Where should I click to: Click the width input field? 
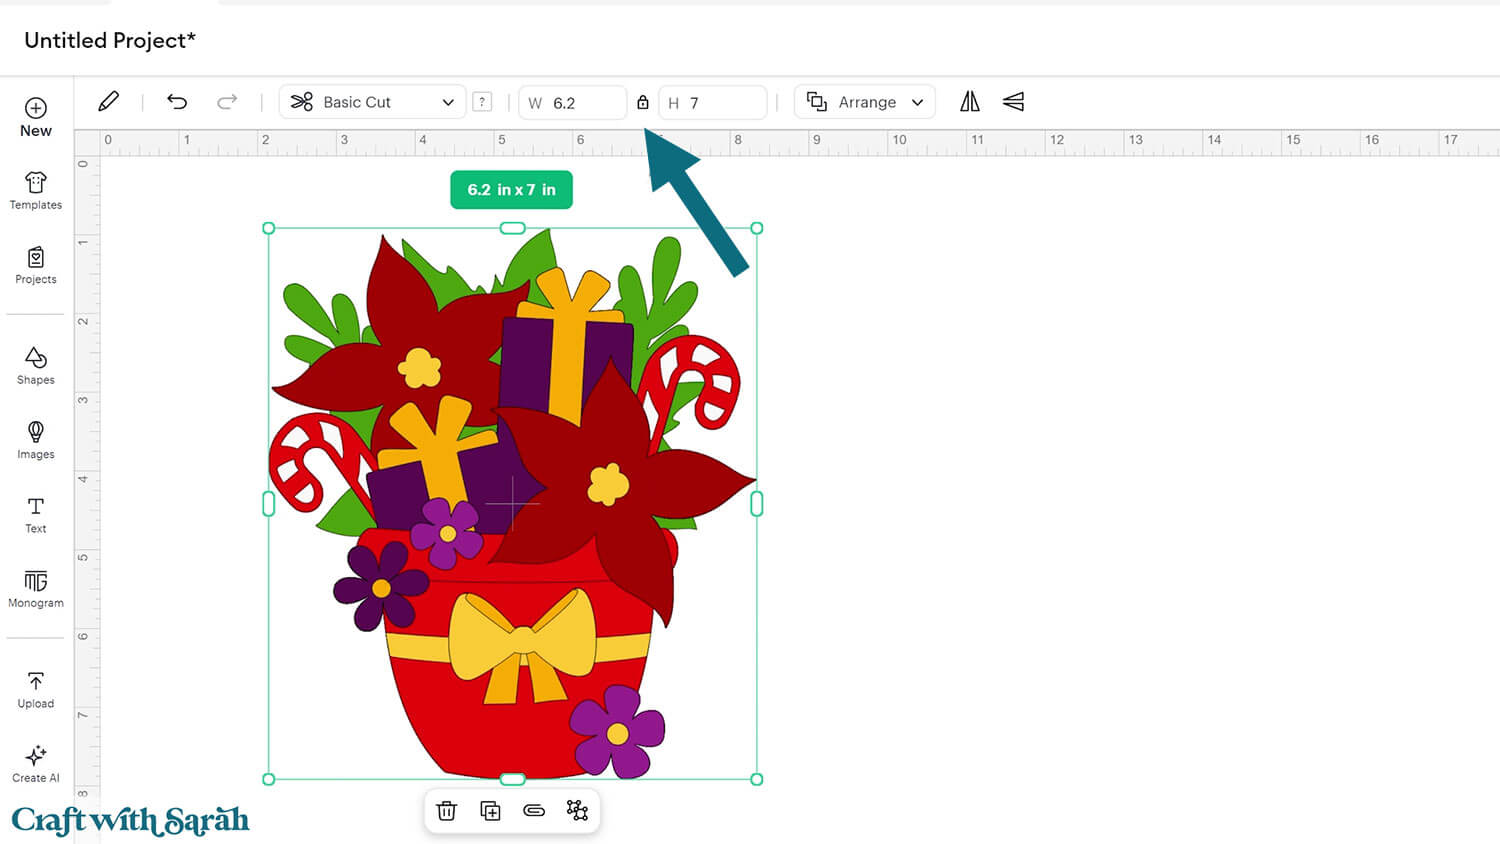[x=585, y=103]
